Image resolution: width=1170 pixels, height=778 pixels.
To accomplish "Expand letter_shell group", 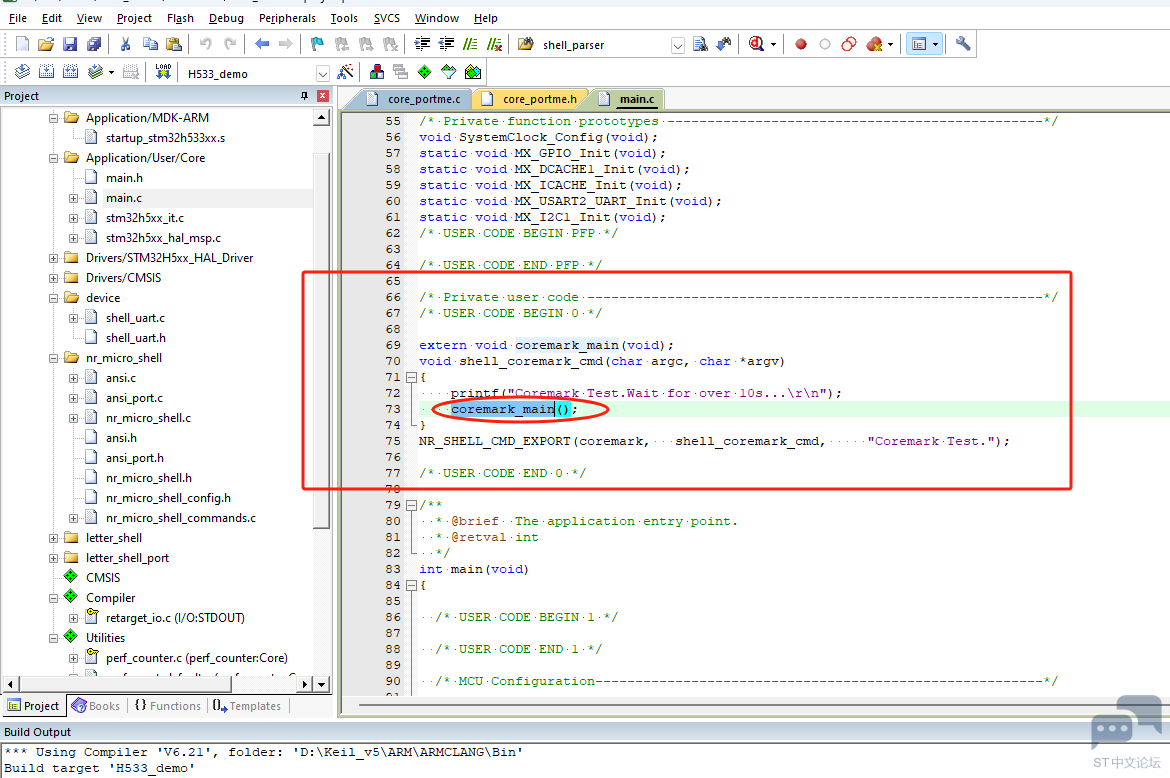I will point(53,538).
